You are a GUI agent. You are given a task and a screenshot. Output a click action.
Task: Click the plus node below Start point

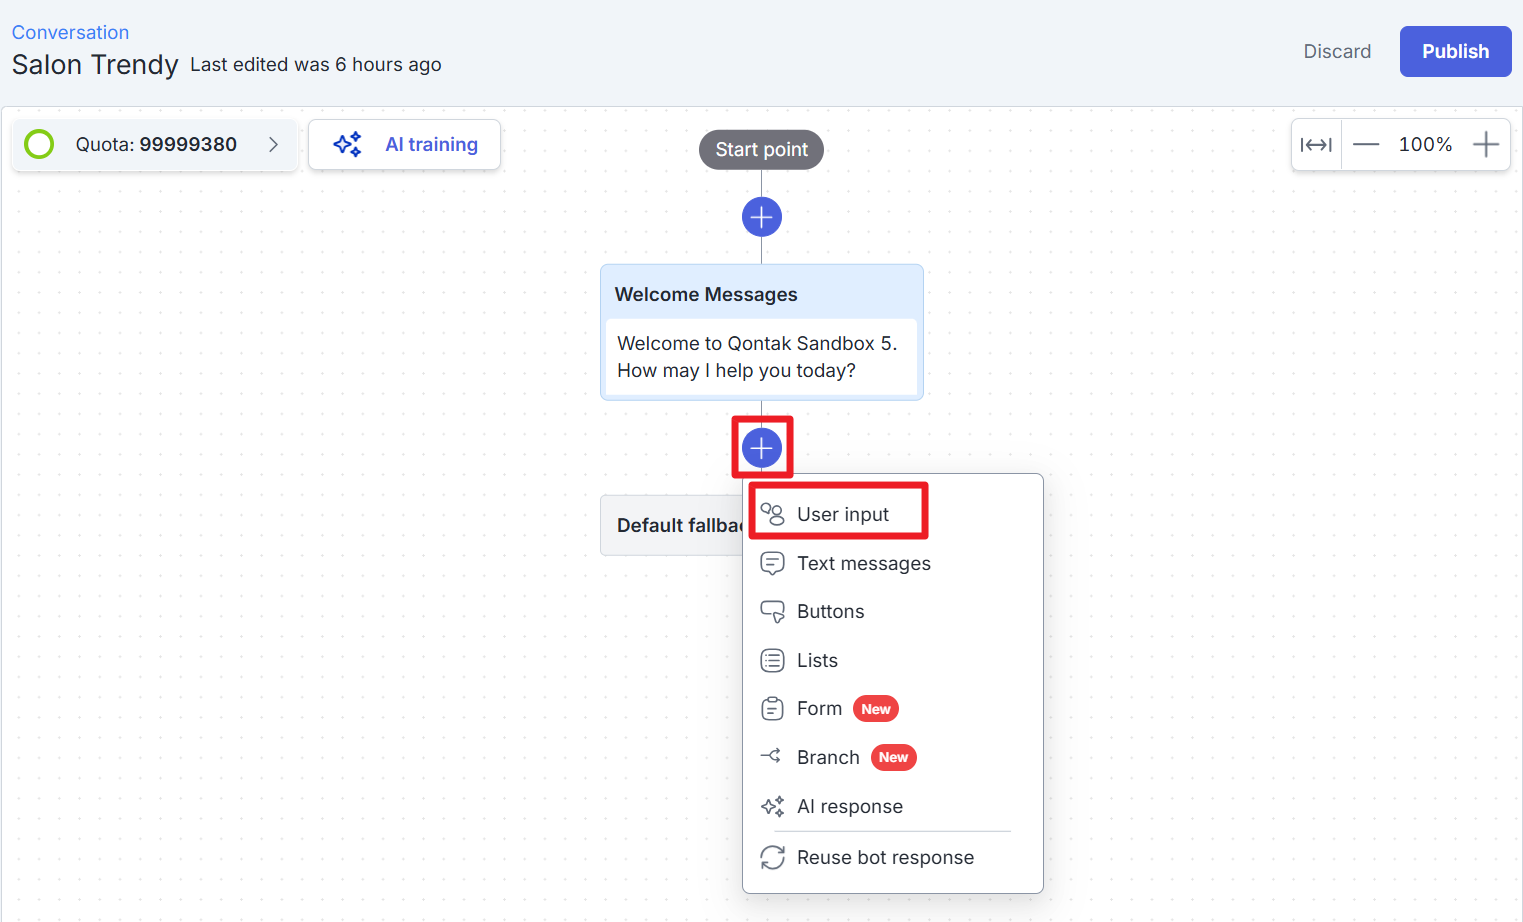(761, 217)
